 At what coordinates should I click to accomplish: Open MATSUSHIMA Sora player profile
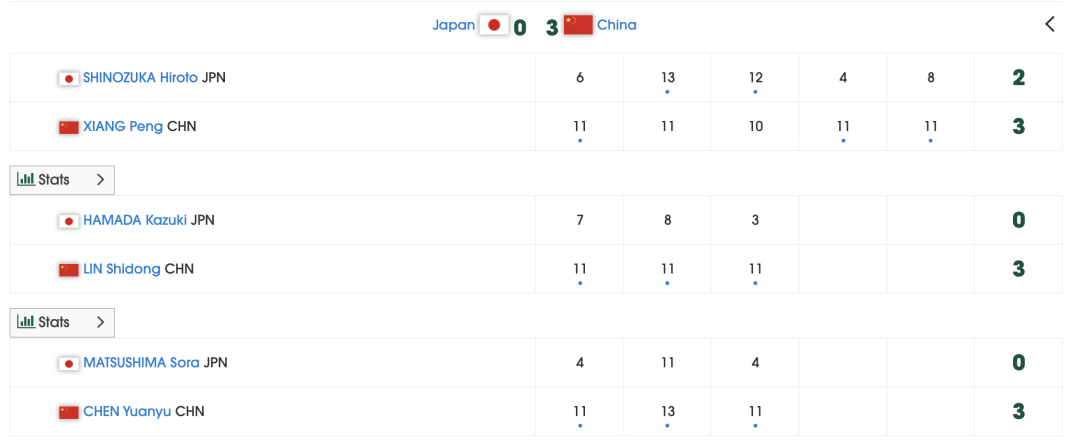pos(142,363)
